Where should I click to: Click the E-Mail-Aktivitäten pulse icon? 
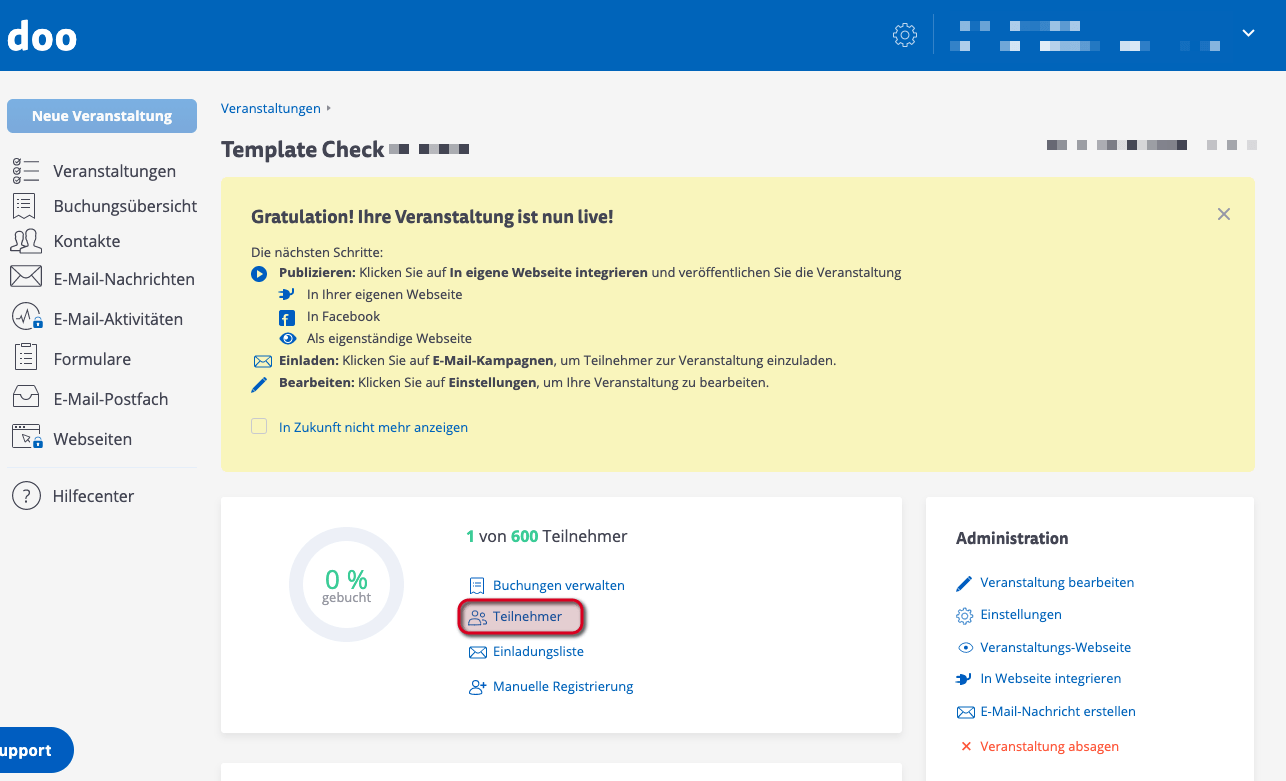pyautogui.click(x=26, y=318)
